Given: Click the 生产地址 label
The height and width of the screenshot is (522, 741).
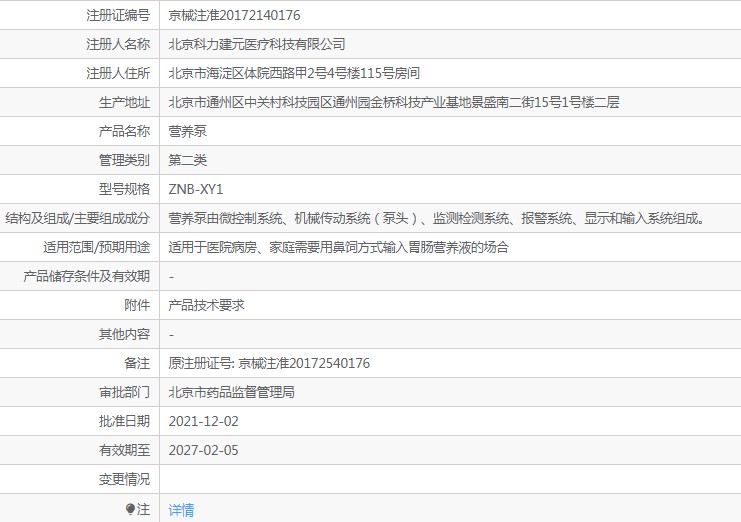Looking at the screenshot, I should [124, 102].
